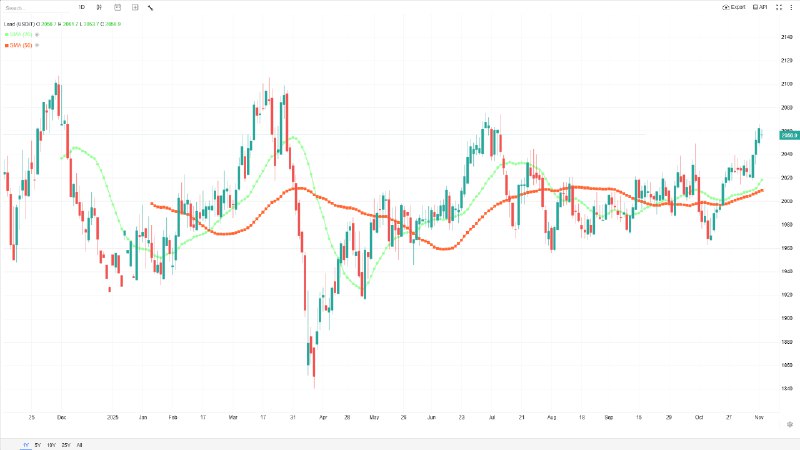Image resolution: width=800 pixels, height=450 pixels.
Task: Open the three-dot more options menu
Action: point(791,7)
